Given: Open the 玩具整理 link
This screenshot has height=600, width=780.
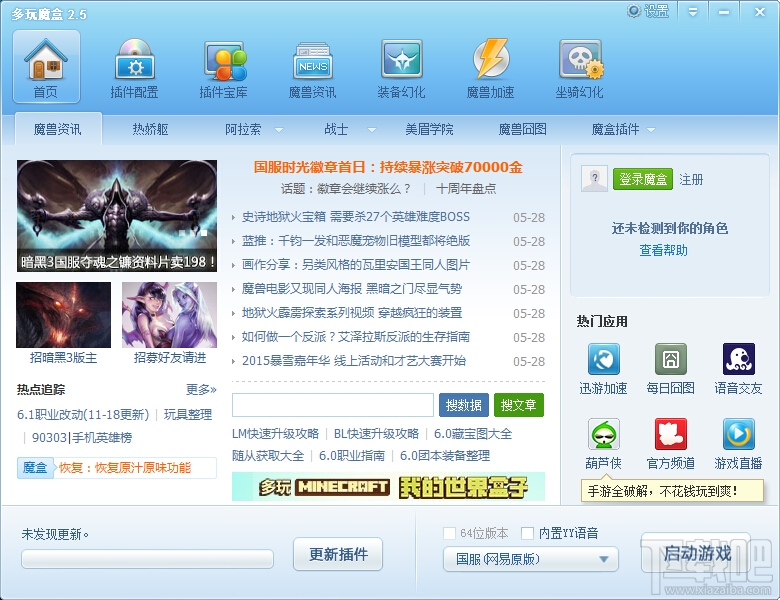Looking at the screenshot, I should [188, 414].
